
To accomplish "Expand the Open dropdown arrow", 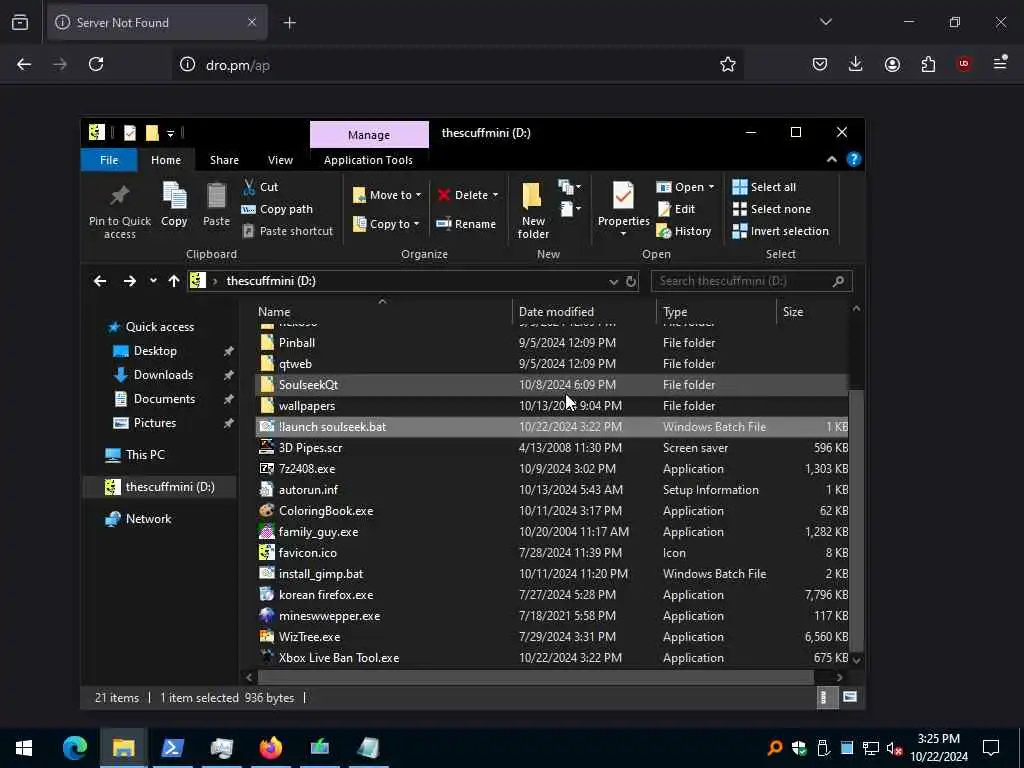I will click(x=711, y=187).
